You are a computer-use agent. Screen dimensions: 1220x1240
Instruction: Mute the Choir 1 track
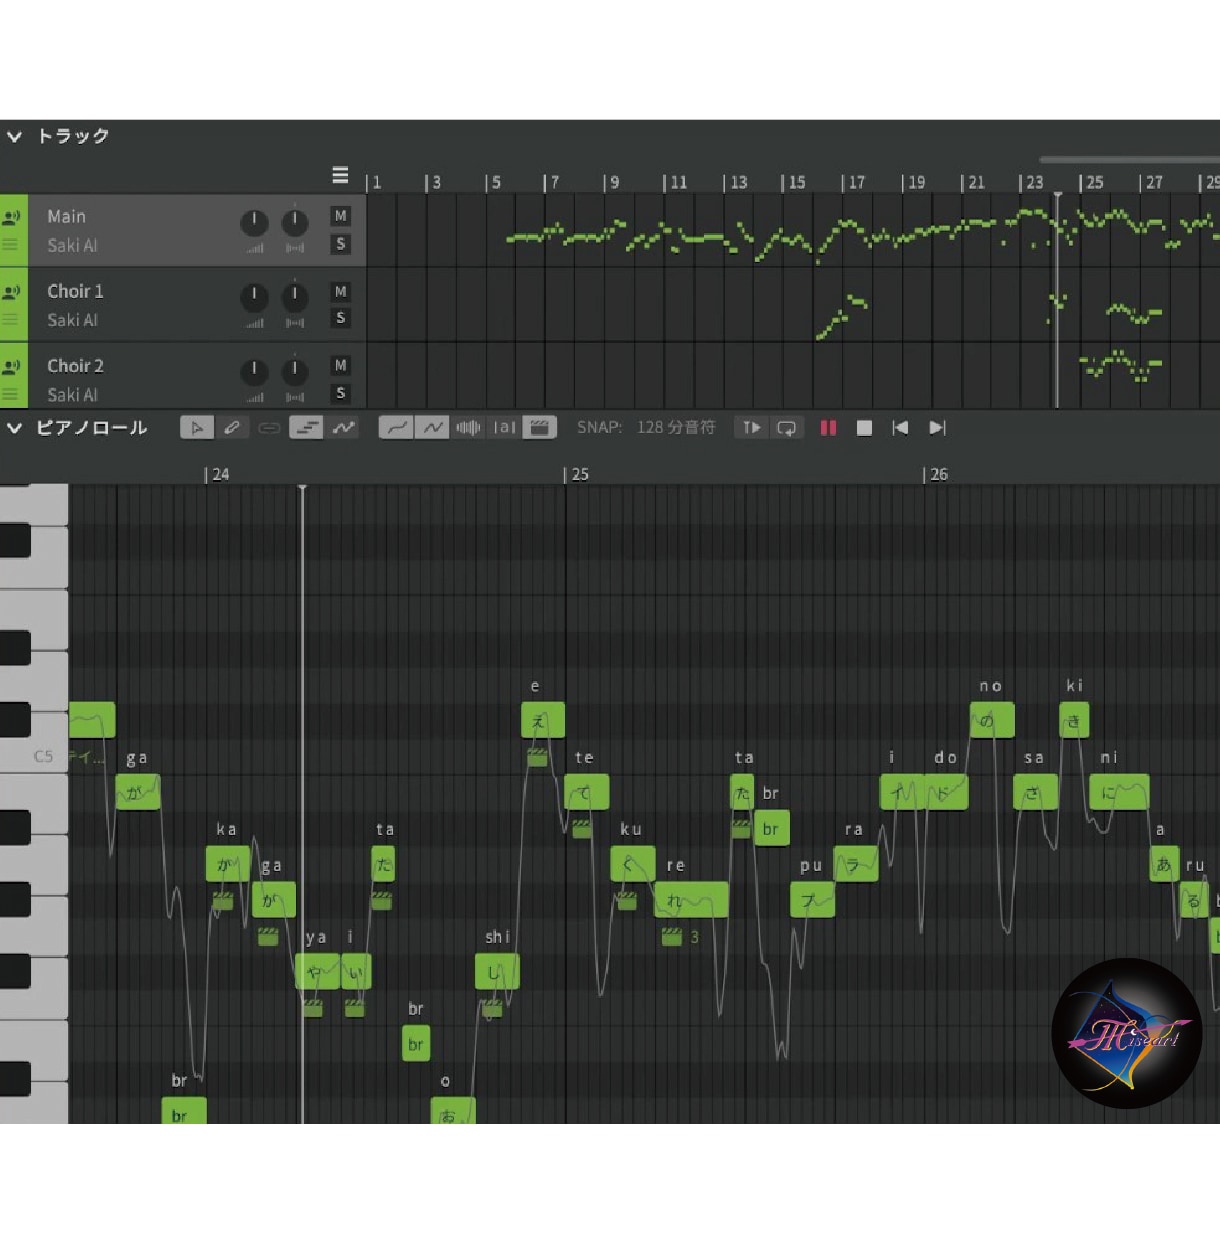[340, 291]
